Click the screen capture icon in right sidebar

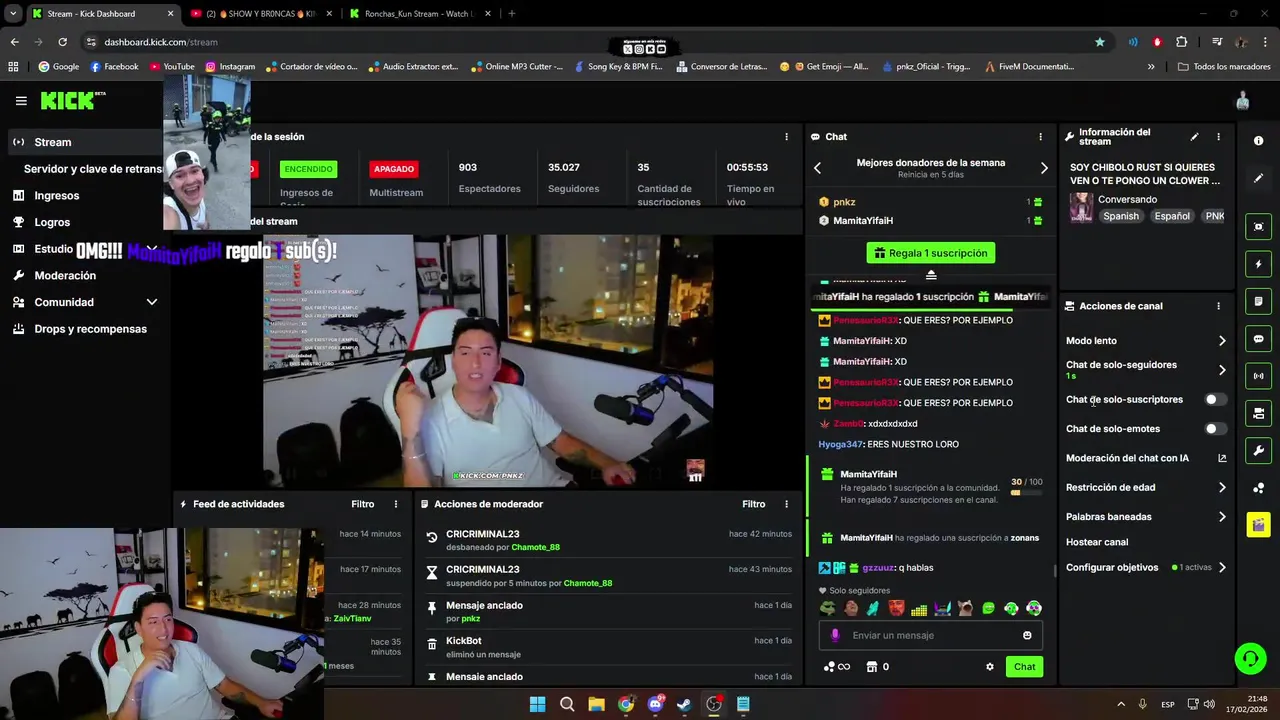(x=1258, y=227)
